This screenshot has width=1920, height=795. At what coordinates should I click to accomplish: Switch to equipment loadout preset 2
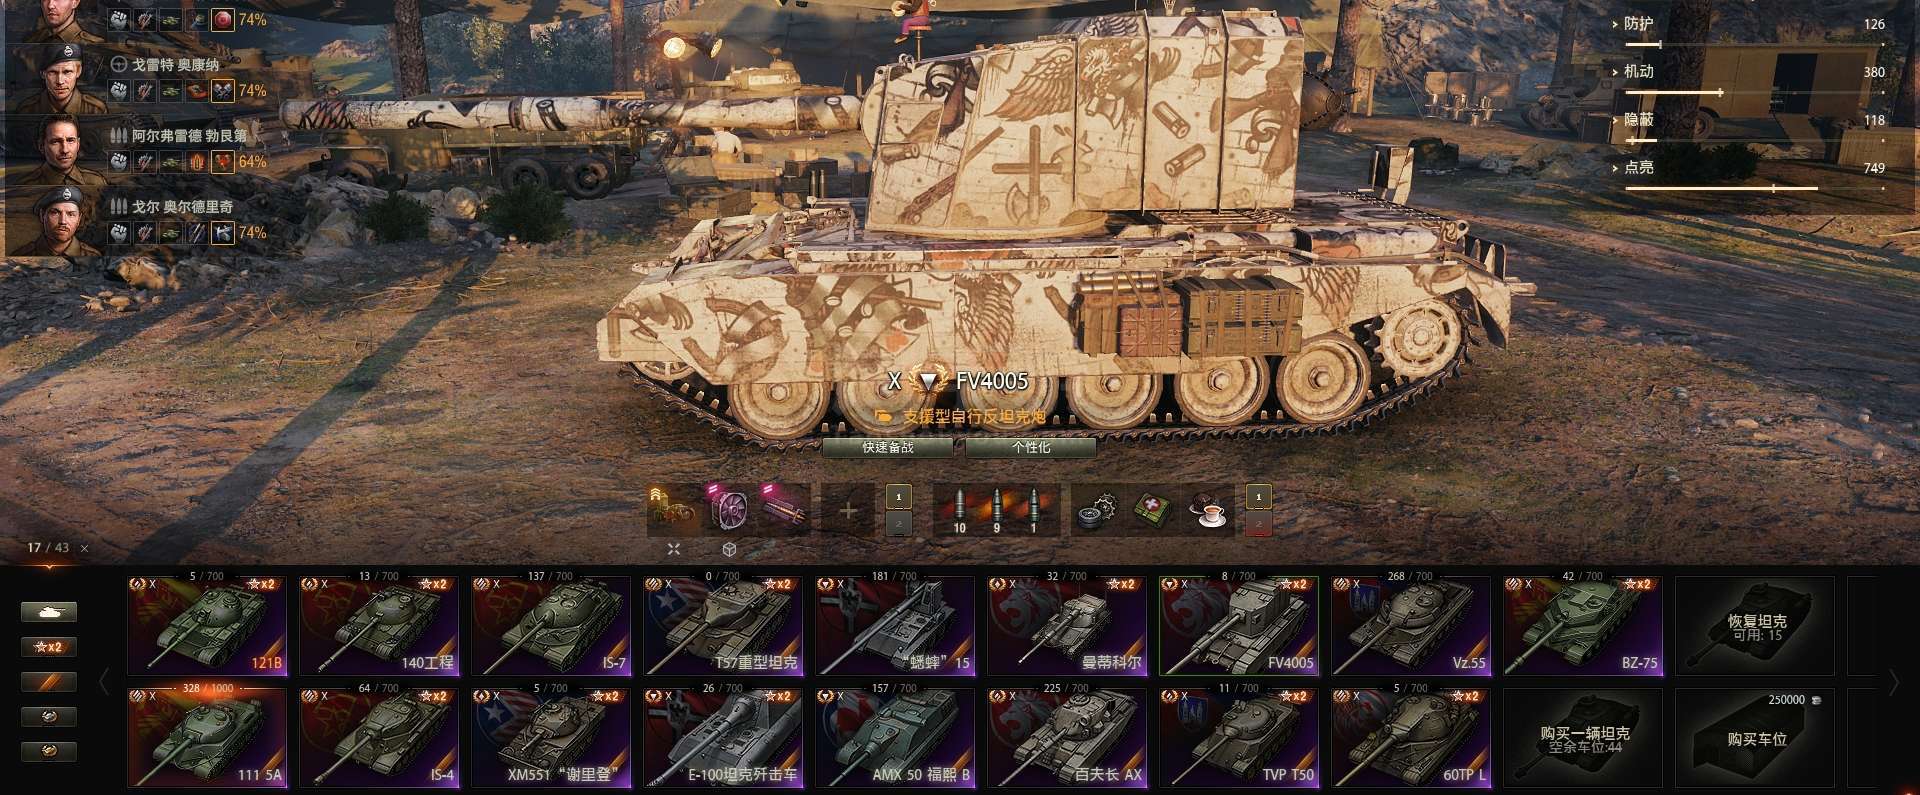(898, 524)
